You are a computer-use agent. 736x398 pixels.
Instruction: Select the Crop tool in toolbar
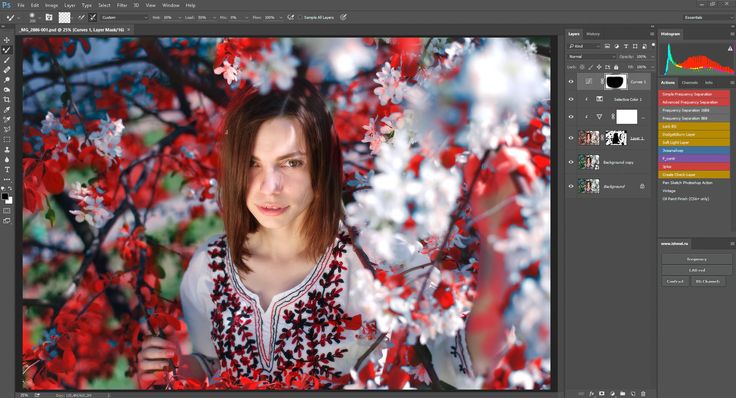point(7,100)
